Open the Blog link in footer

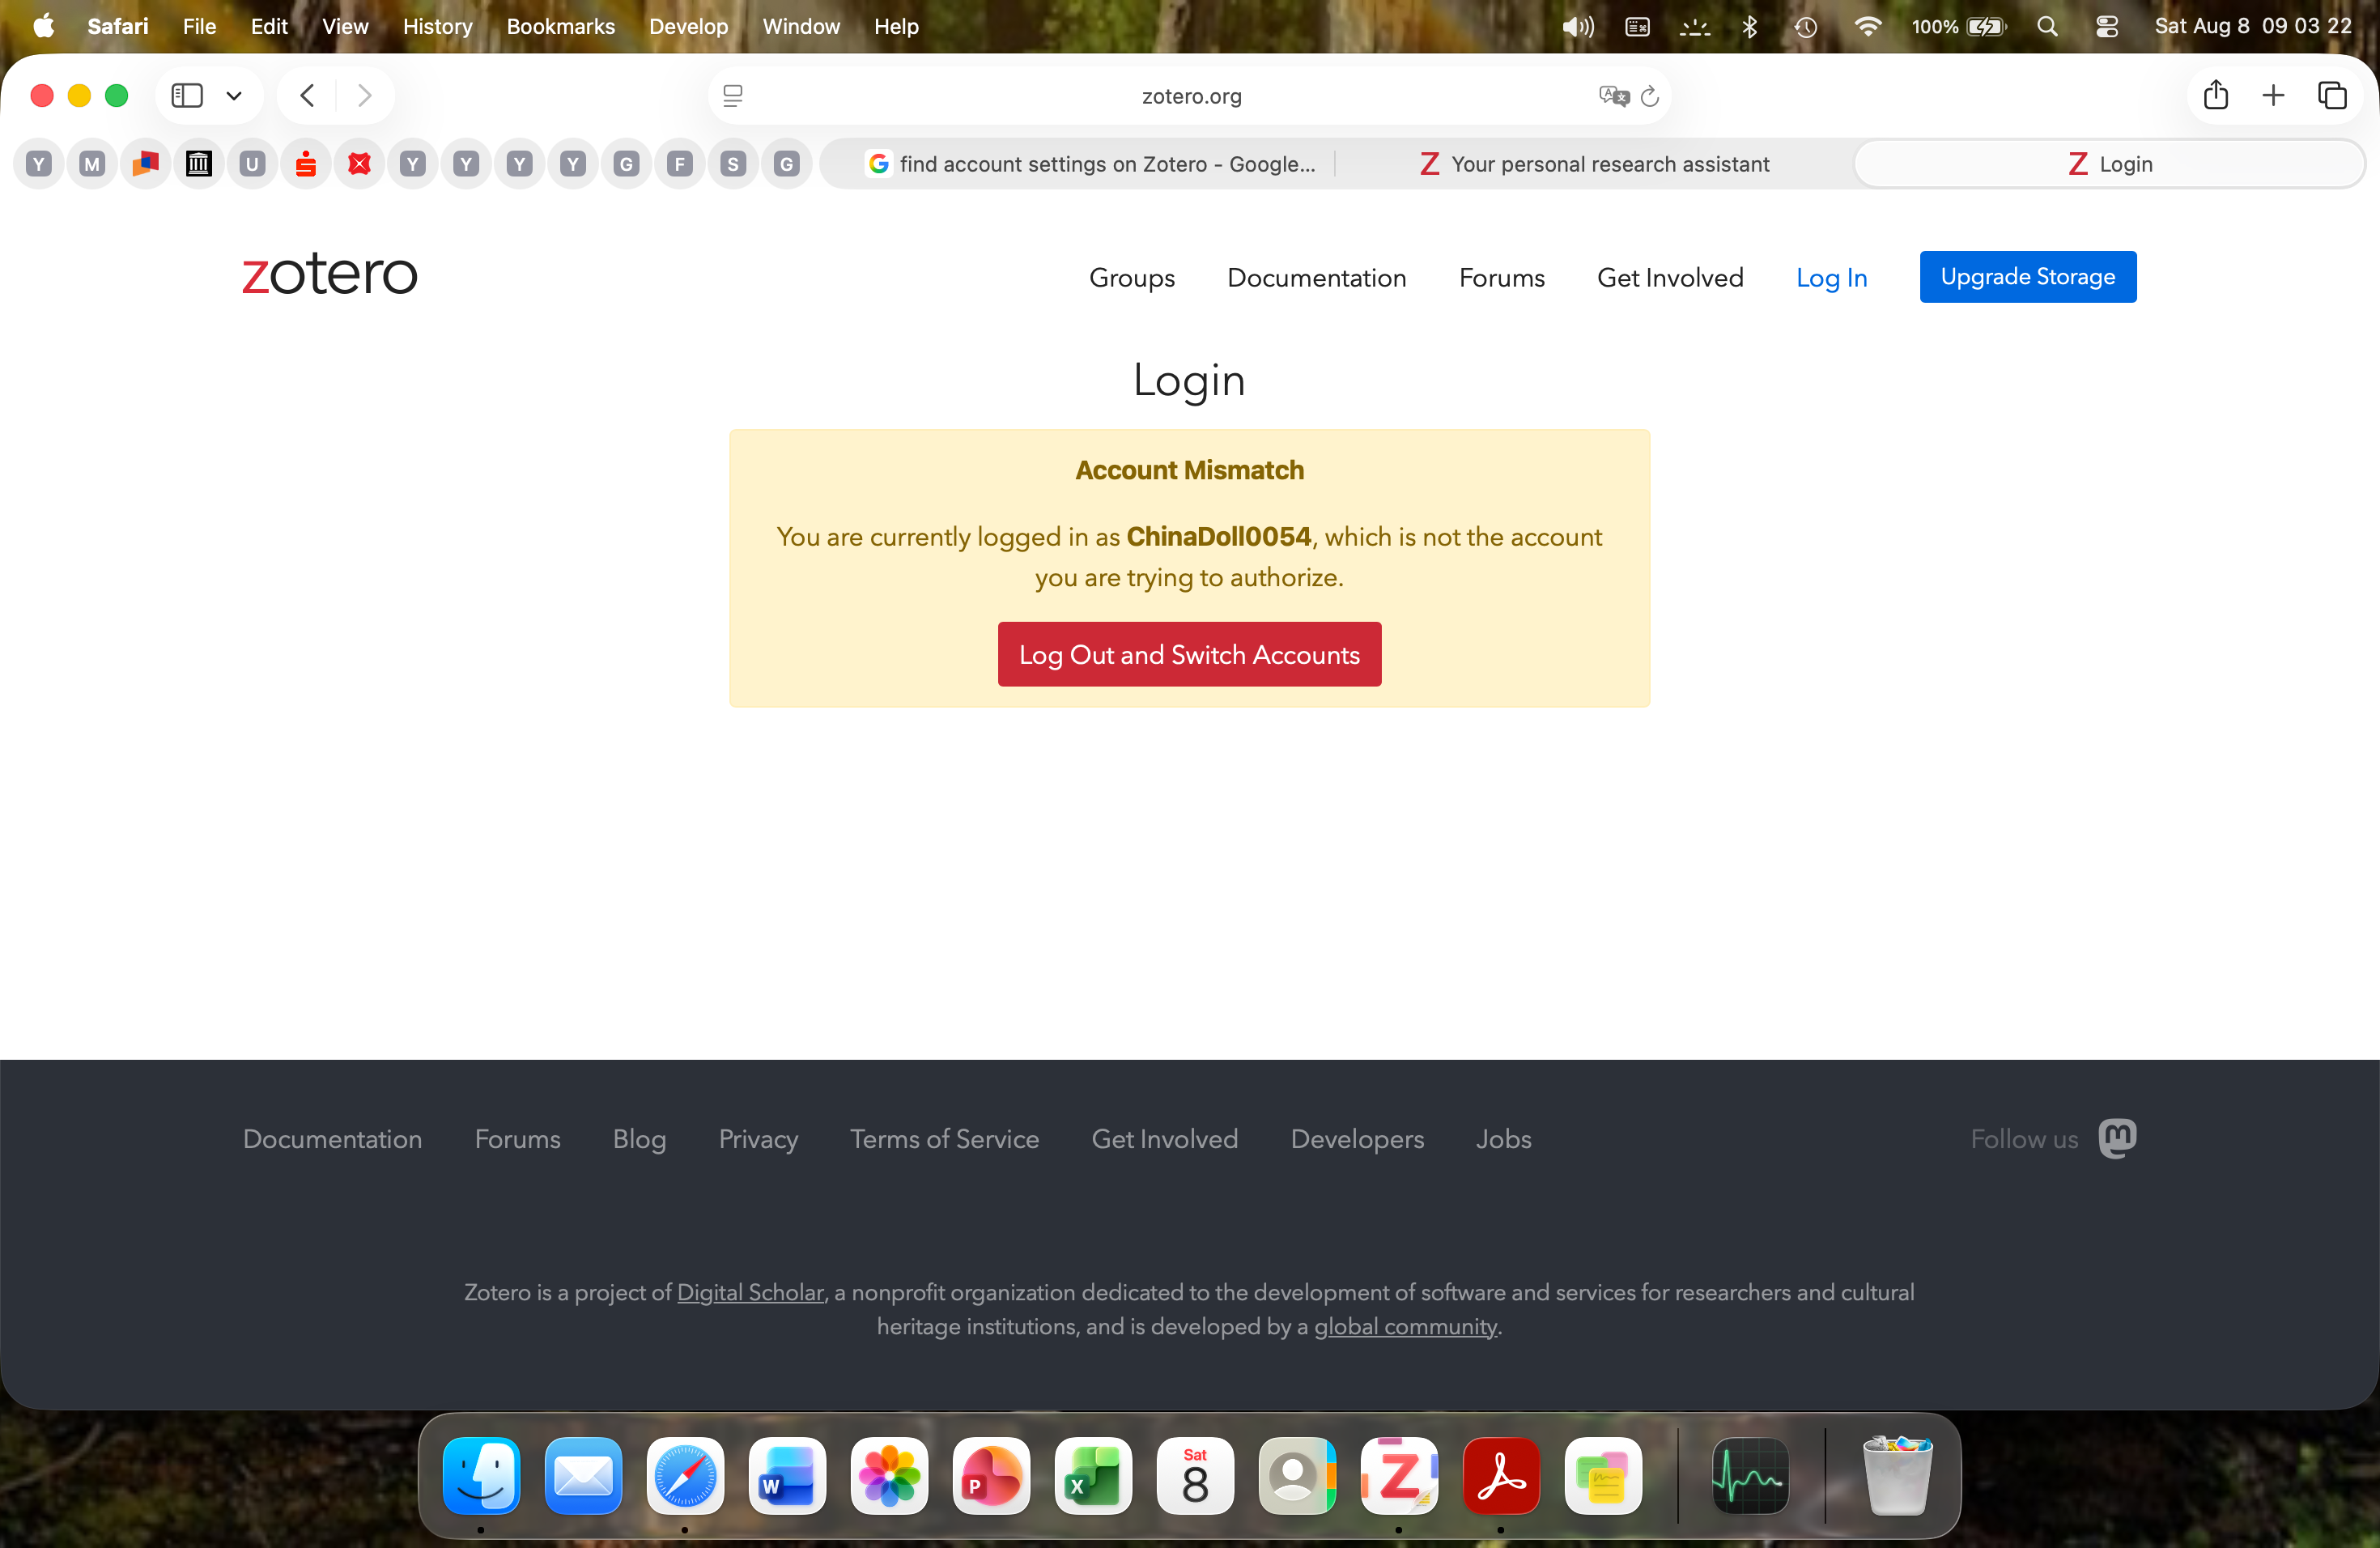[640, 1139]
